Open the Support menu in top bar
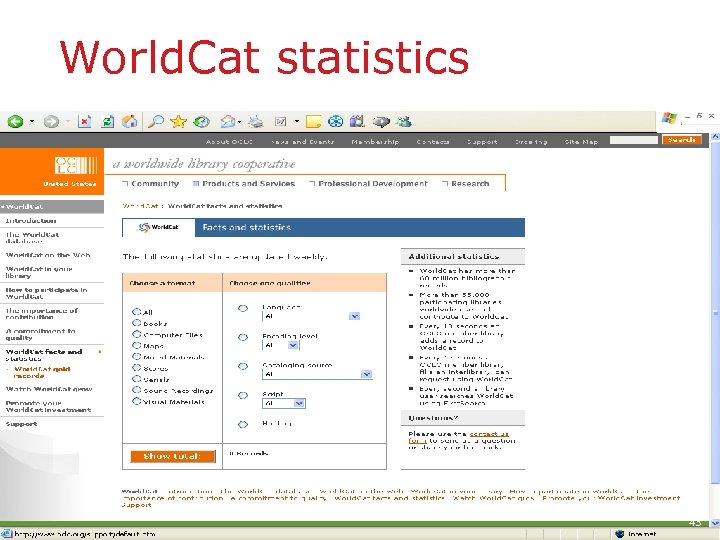 482,142
